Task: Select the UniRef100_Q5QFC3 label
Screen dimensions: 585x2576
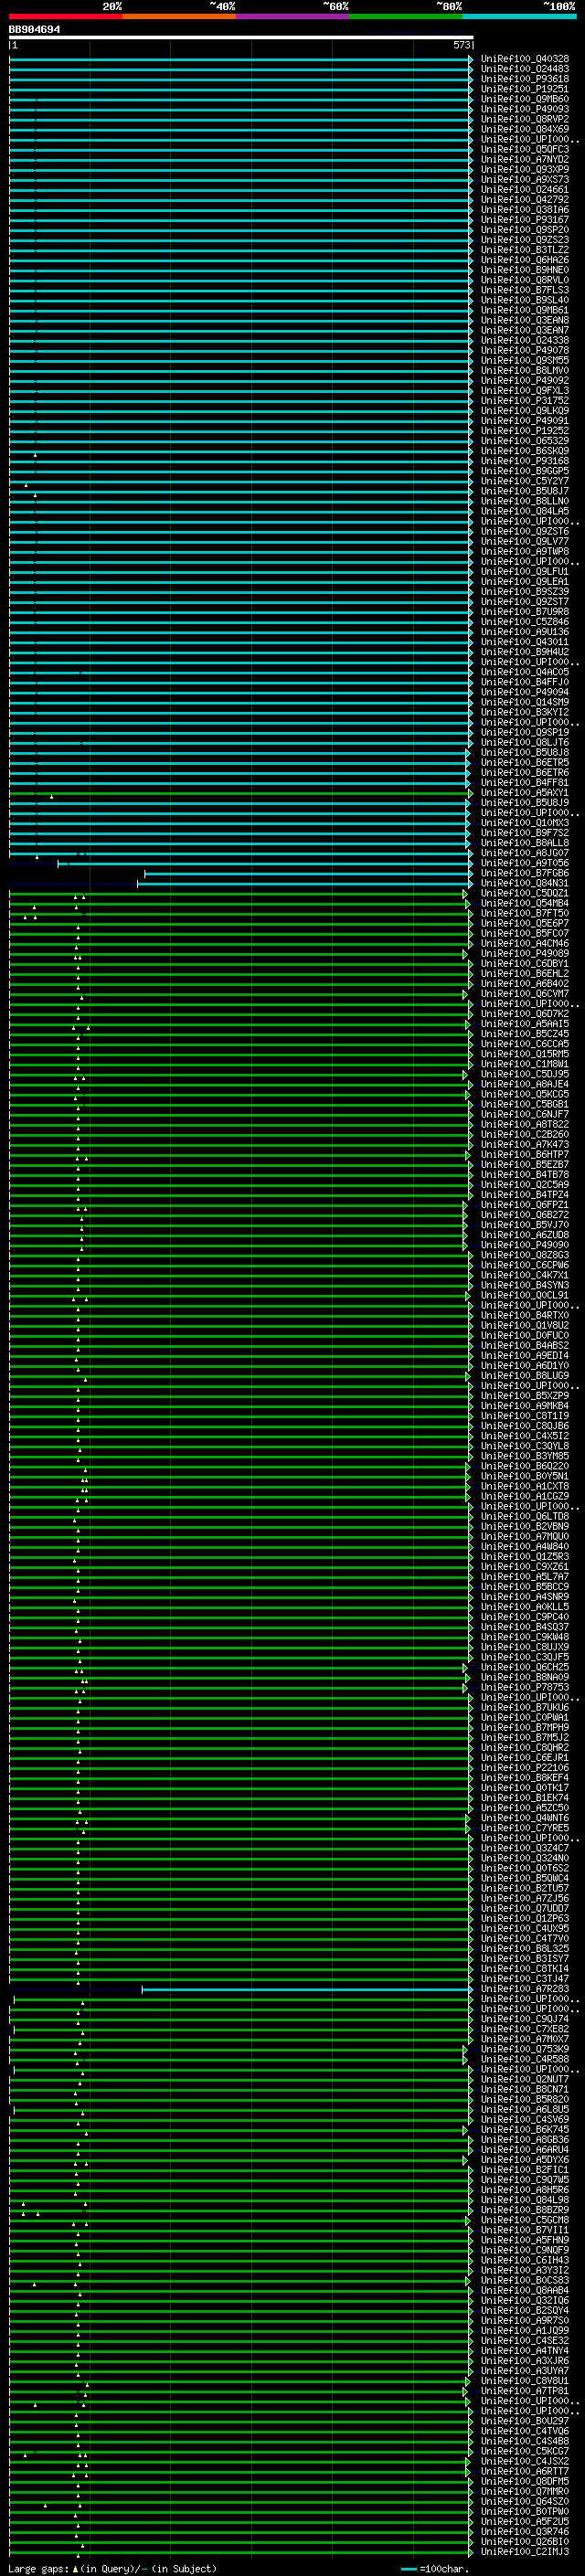Action: tap(524, 149)
